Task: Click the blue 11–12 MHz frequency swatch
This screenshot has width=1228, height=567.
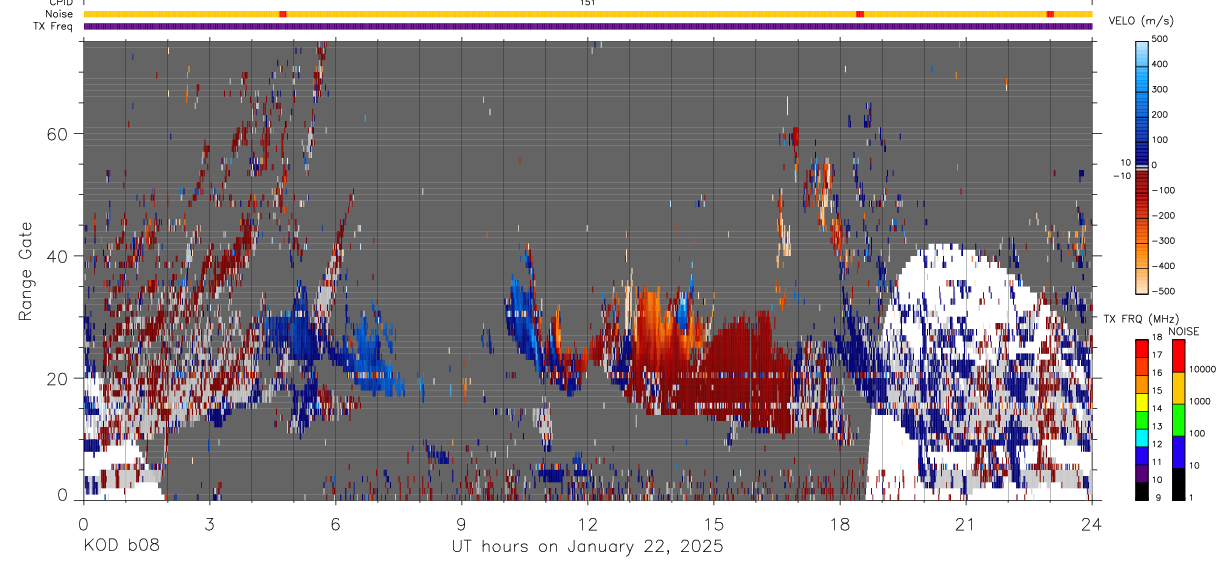Action: (1142, 455)
